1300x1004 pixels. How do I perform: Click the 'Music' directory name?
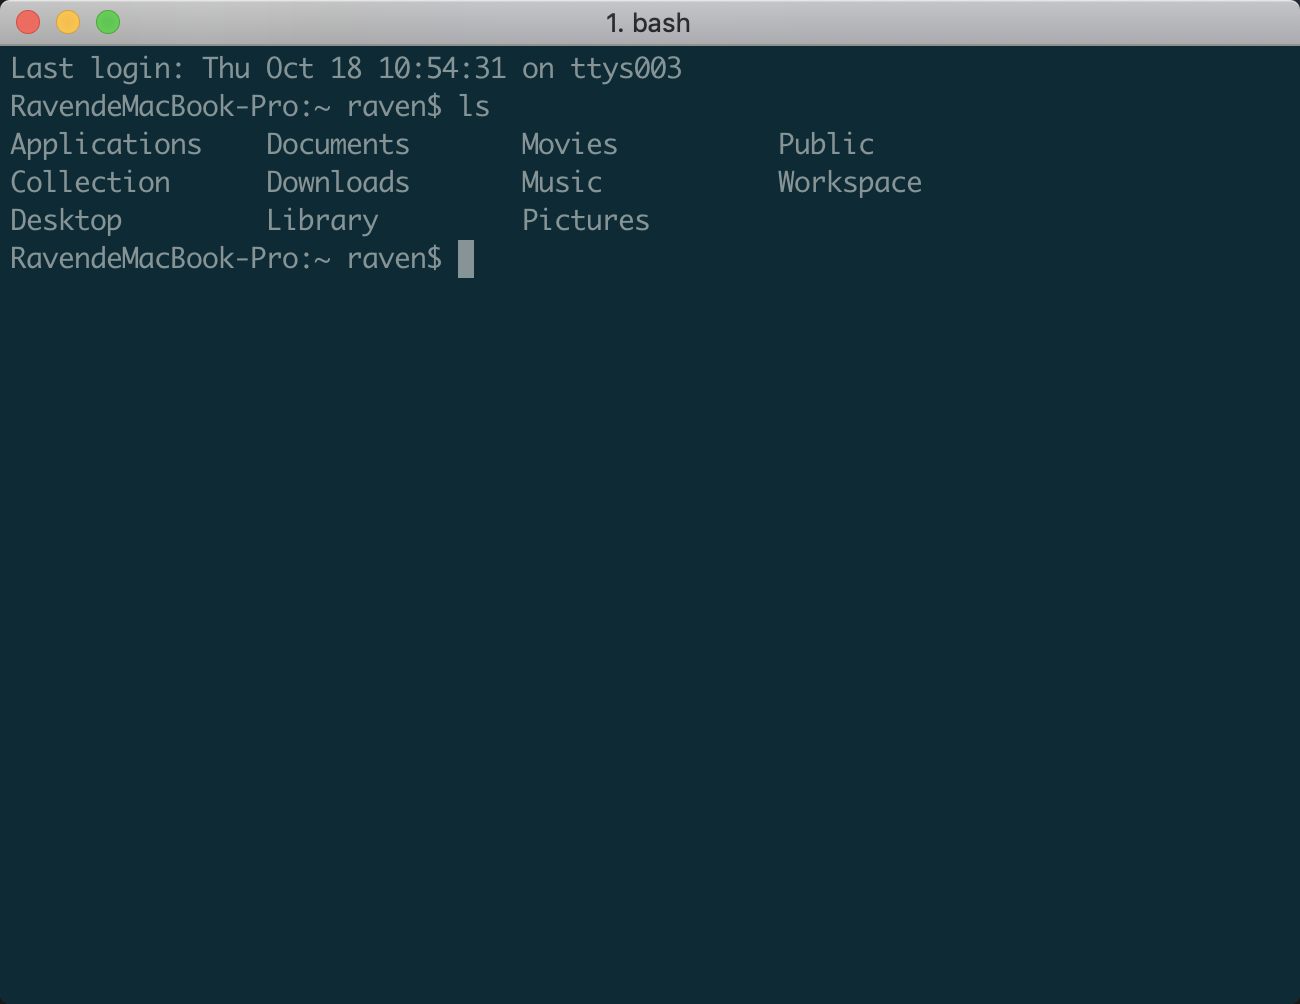coord(562,182)
